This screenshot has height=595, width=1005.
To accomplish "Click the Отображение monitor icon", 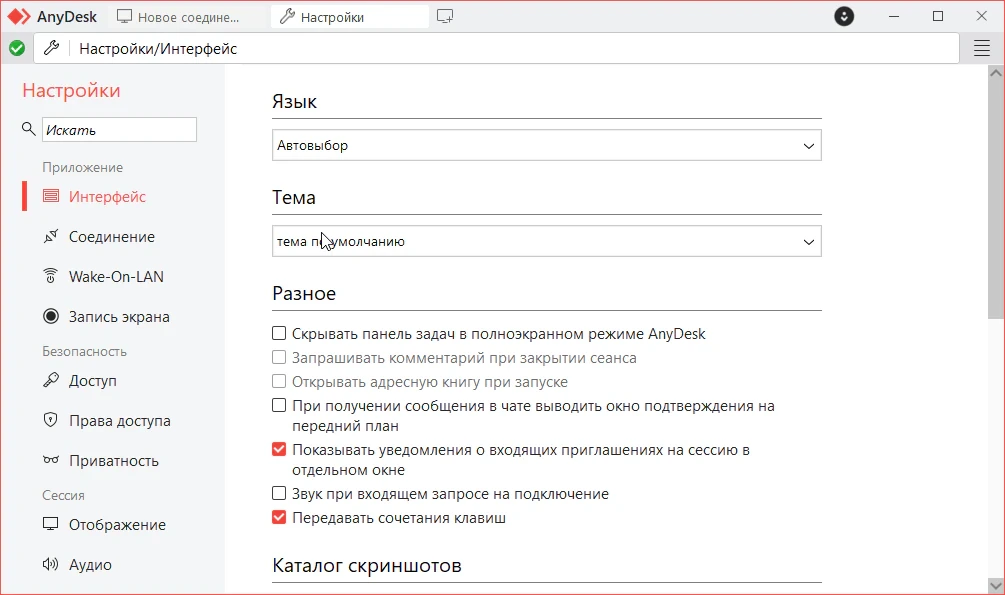I will 51,524.
